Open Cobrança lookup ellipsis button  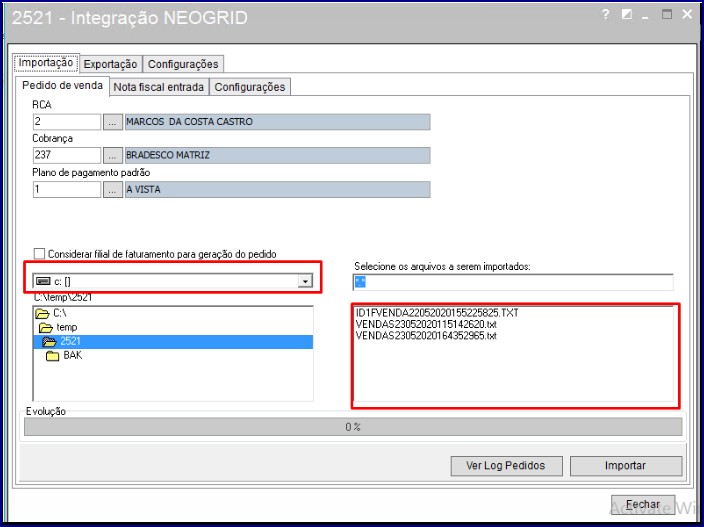tap(113, 155)
